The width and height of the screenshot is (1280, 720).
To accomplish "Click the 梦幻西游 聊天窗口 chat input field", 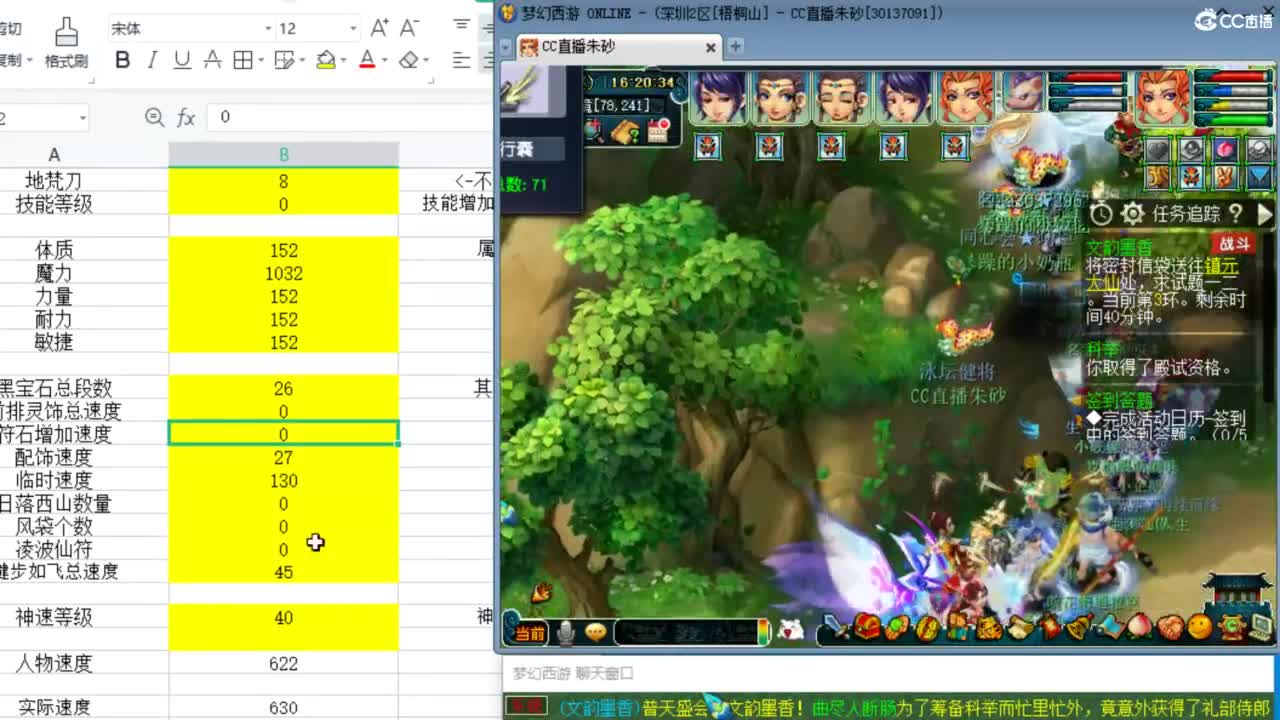I will coord(888,673).
